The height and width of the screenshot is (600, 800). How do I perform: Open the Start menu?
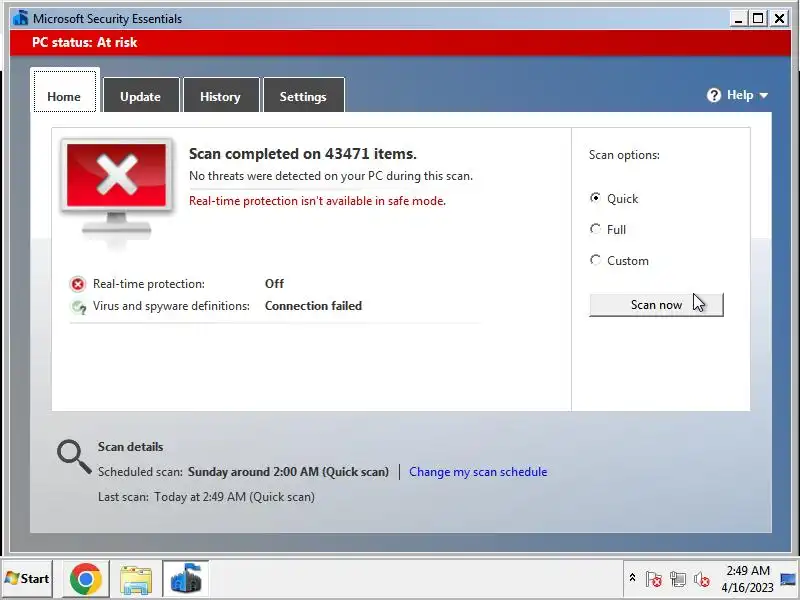27,579
